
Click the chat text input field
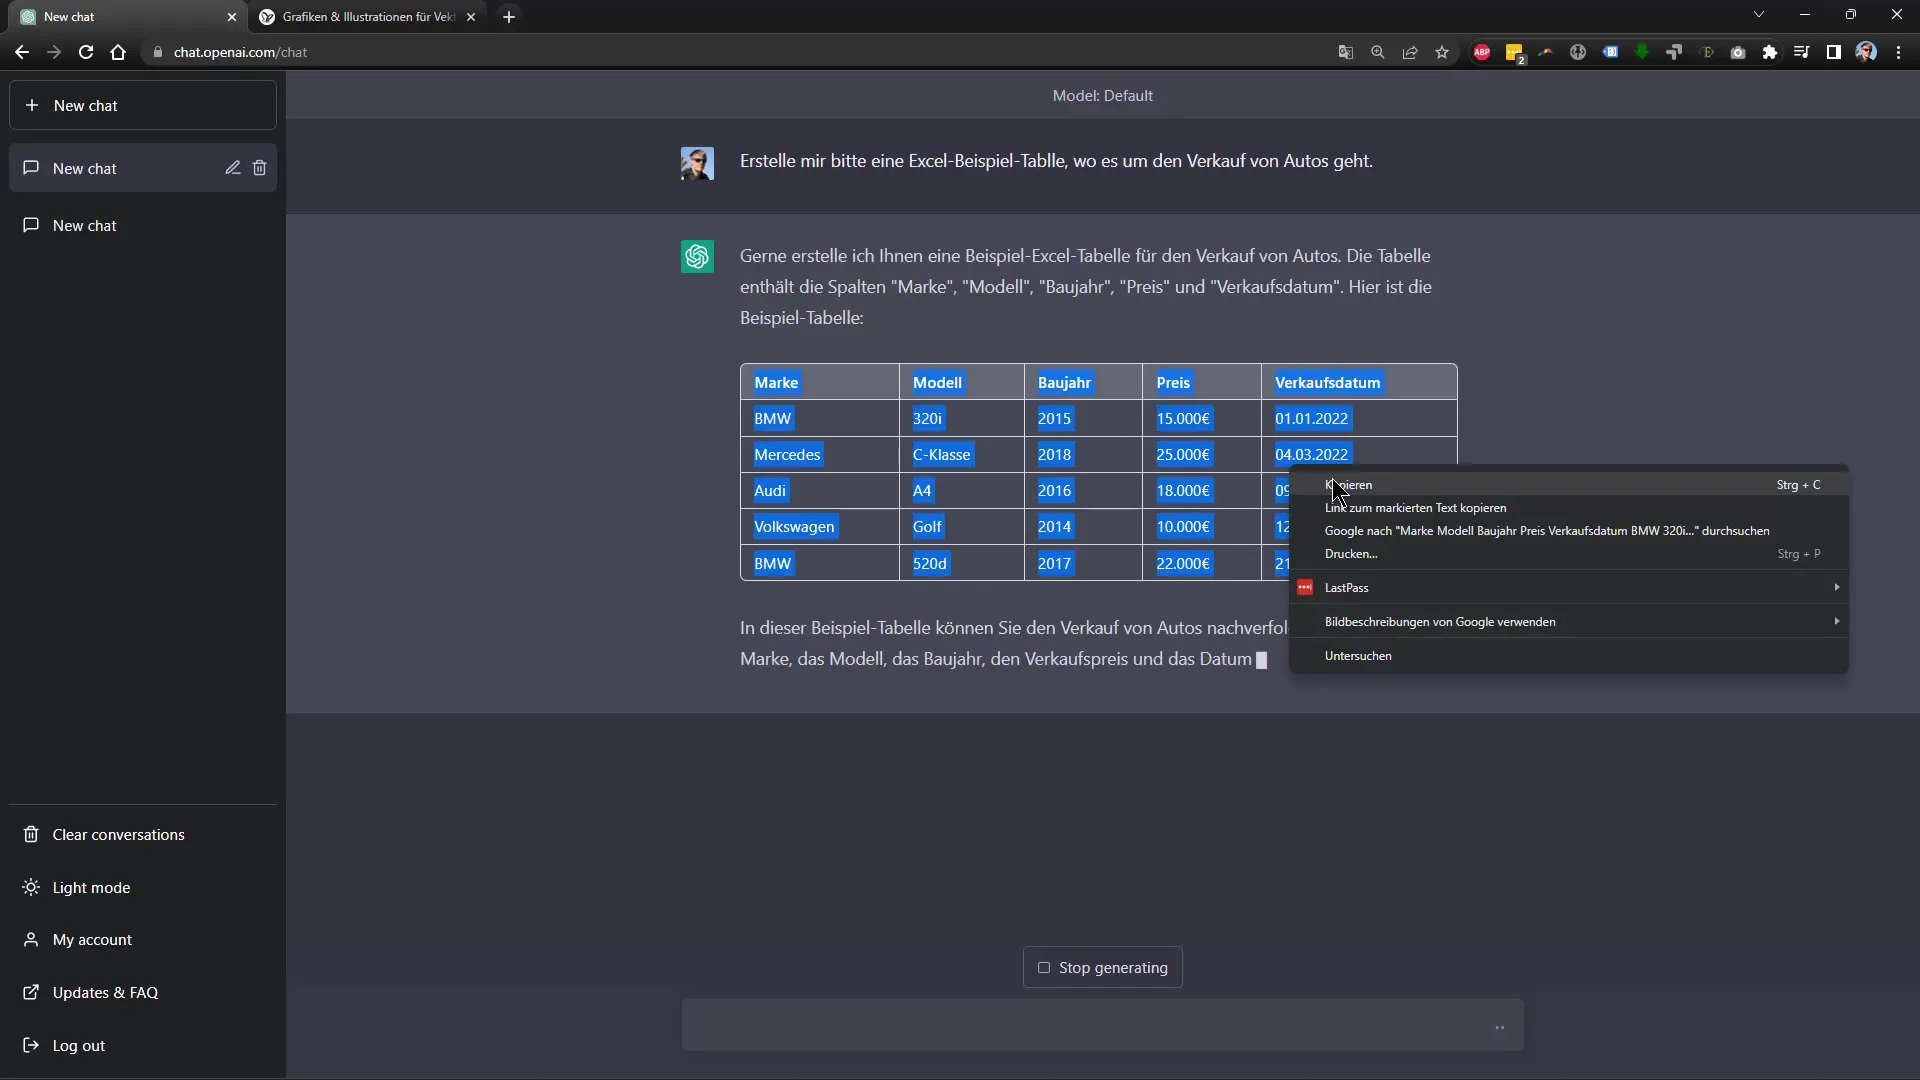click(x=1104, y=1025)
